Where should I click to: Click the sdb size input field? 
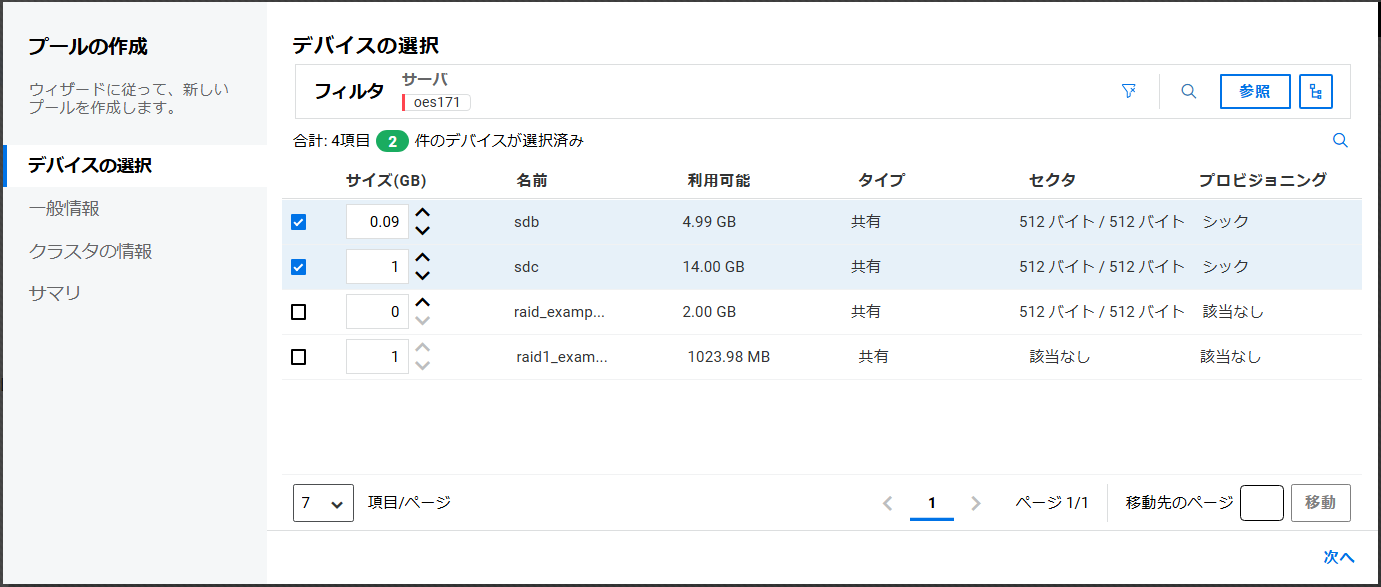377,222
